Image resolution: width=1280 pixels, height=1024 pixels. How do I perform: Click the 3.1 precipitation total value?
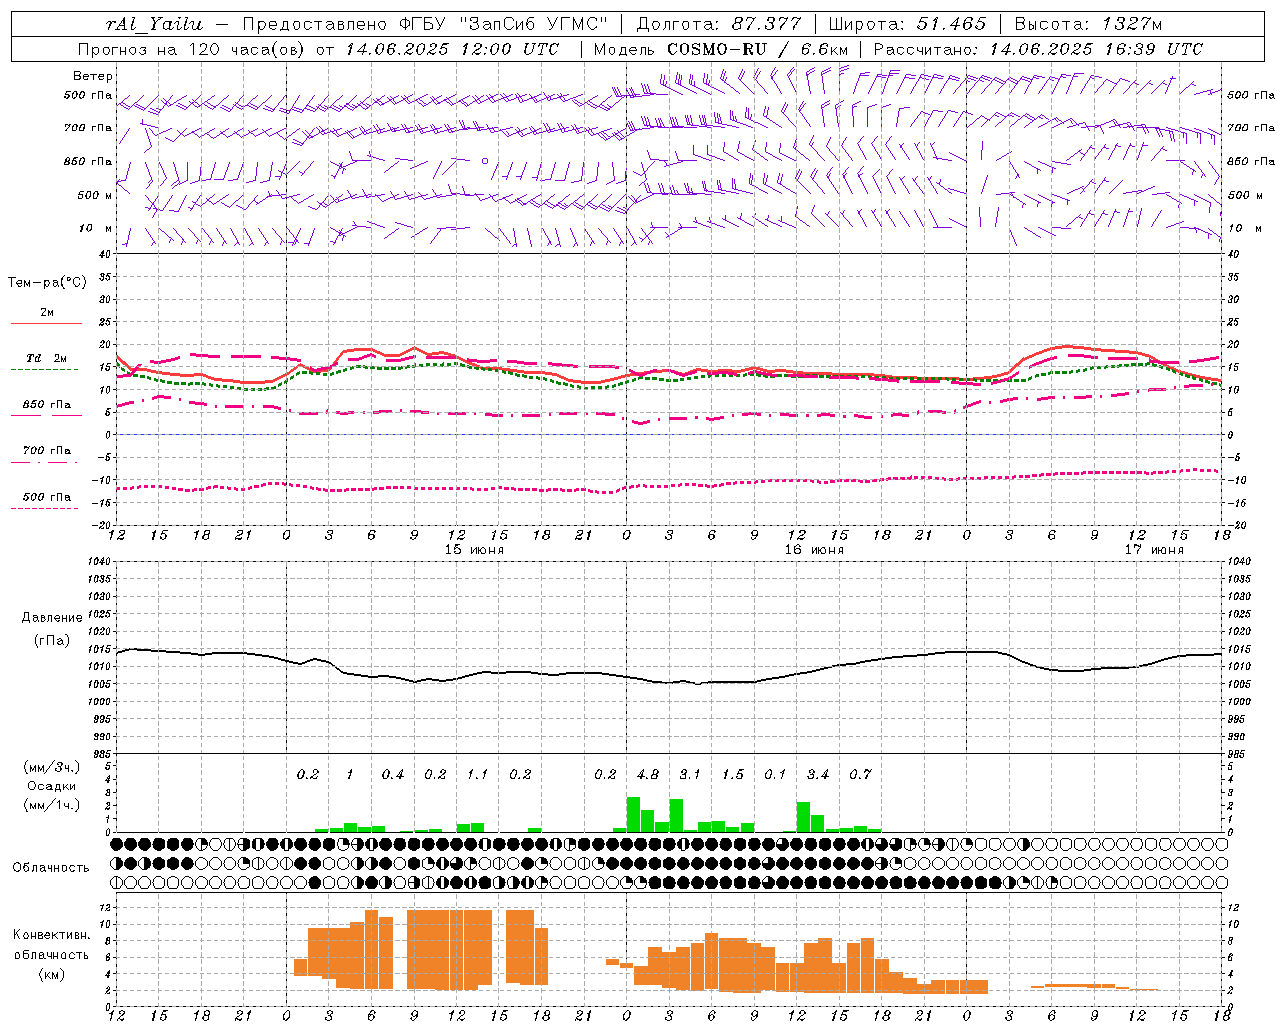pyautogui.click(x=690, y=775)
